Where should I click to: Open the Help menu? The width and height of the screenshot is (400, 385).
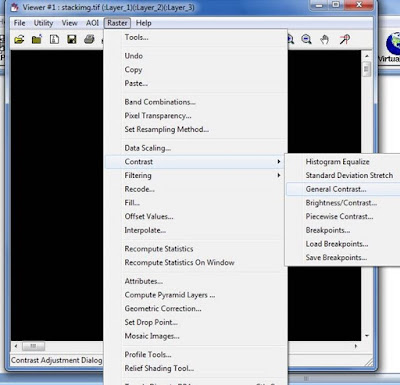143,23
